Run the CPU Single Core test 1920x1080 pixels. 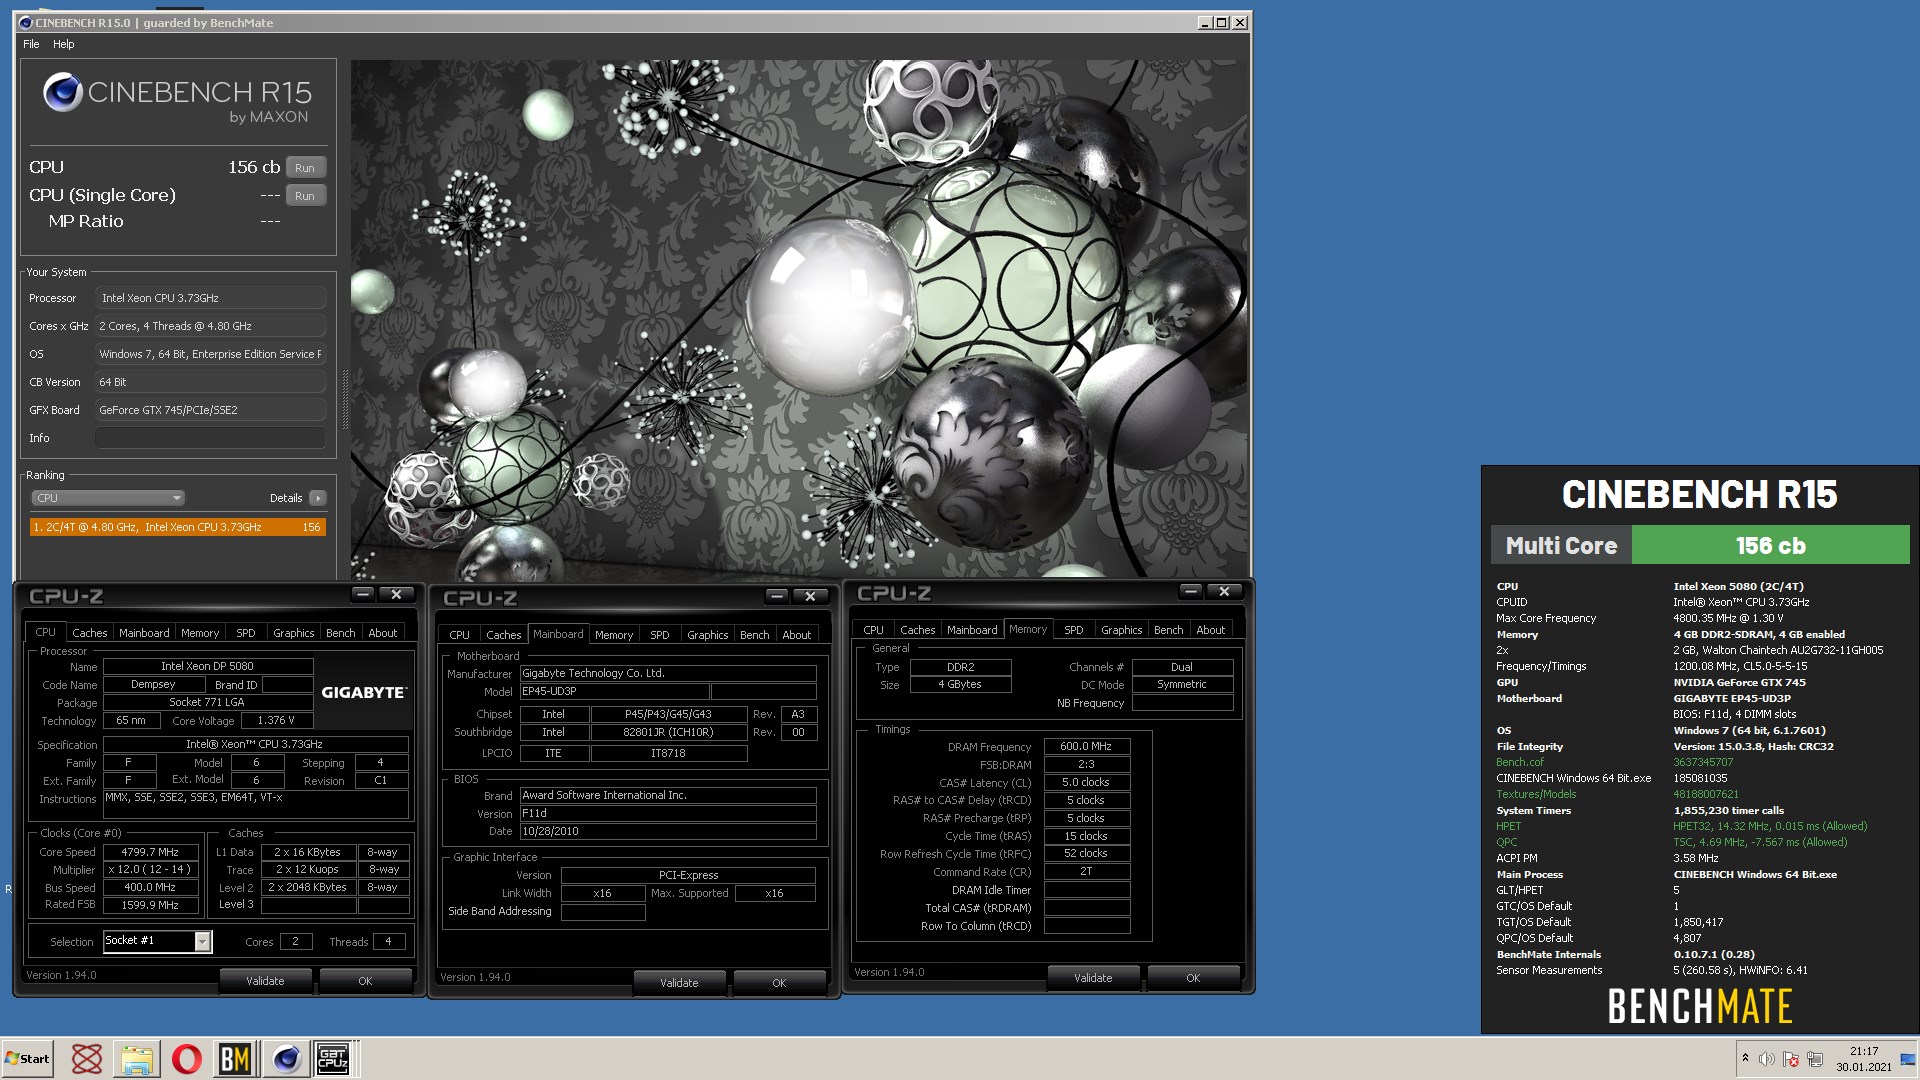(x=305, y=196)
